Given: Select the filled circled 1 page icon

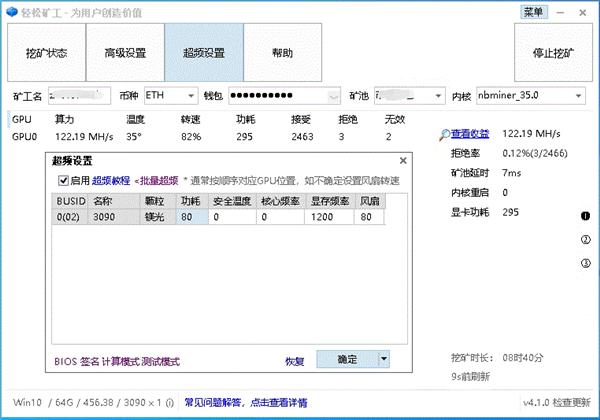Looking at the screenshot, I should pos(585,216).
